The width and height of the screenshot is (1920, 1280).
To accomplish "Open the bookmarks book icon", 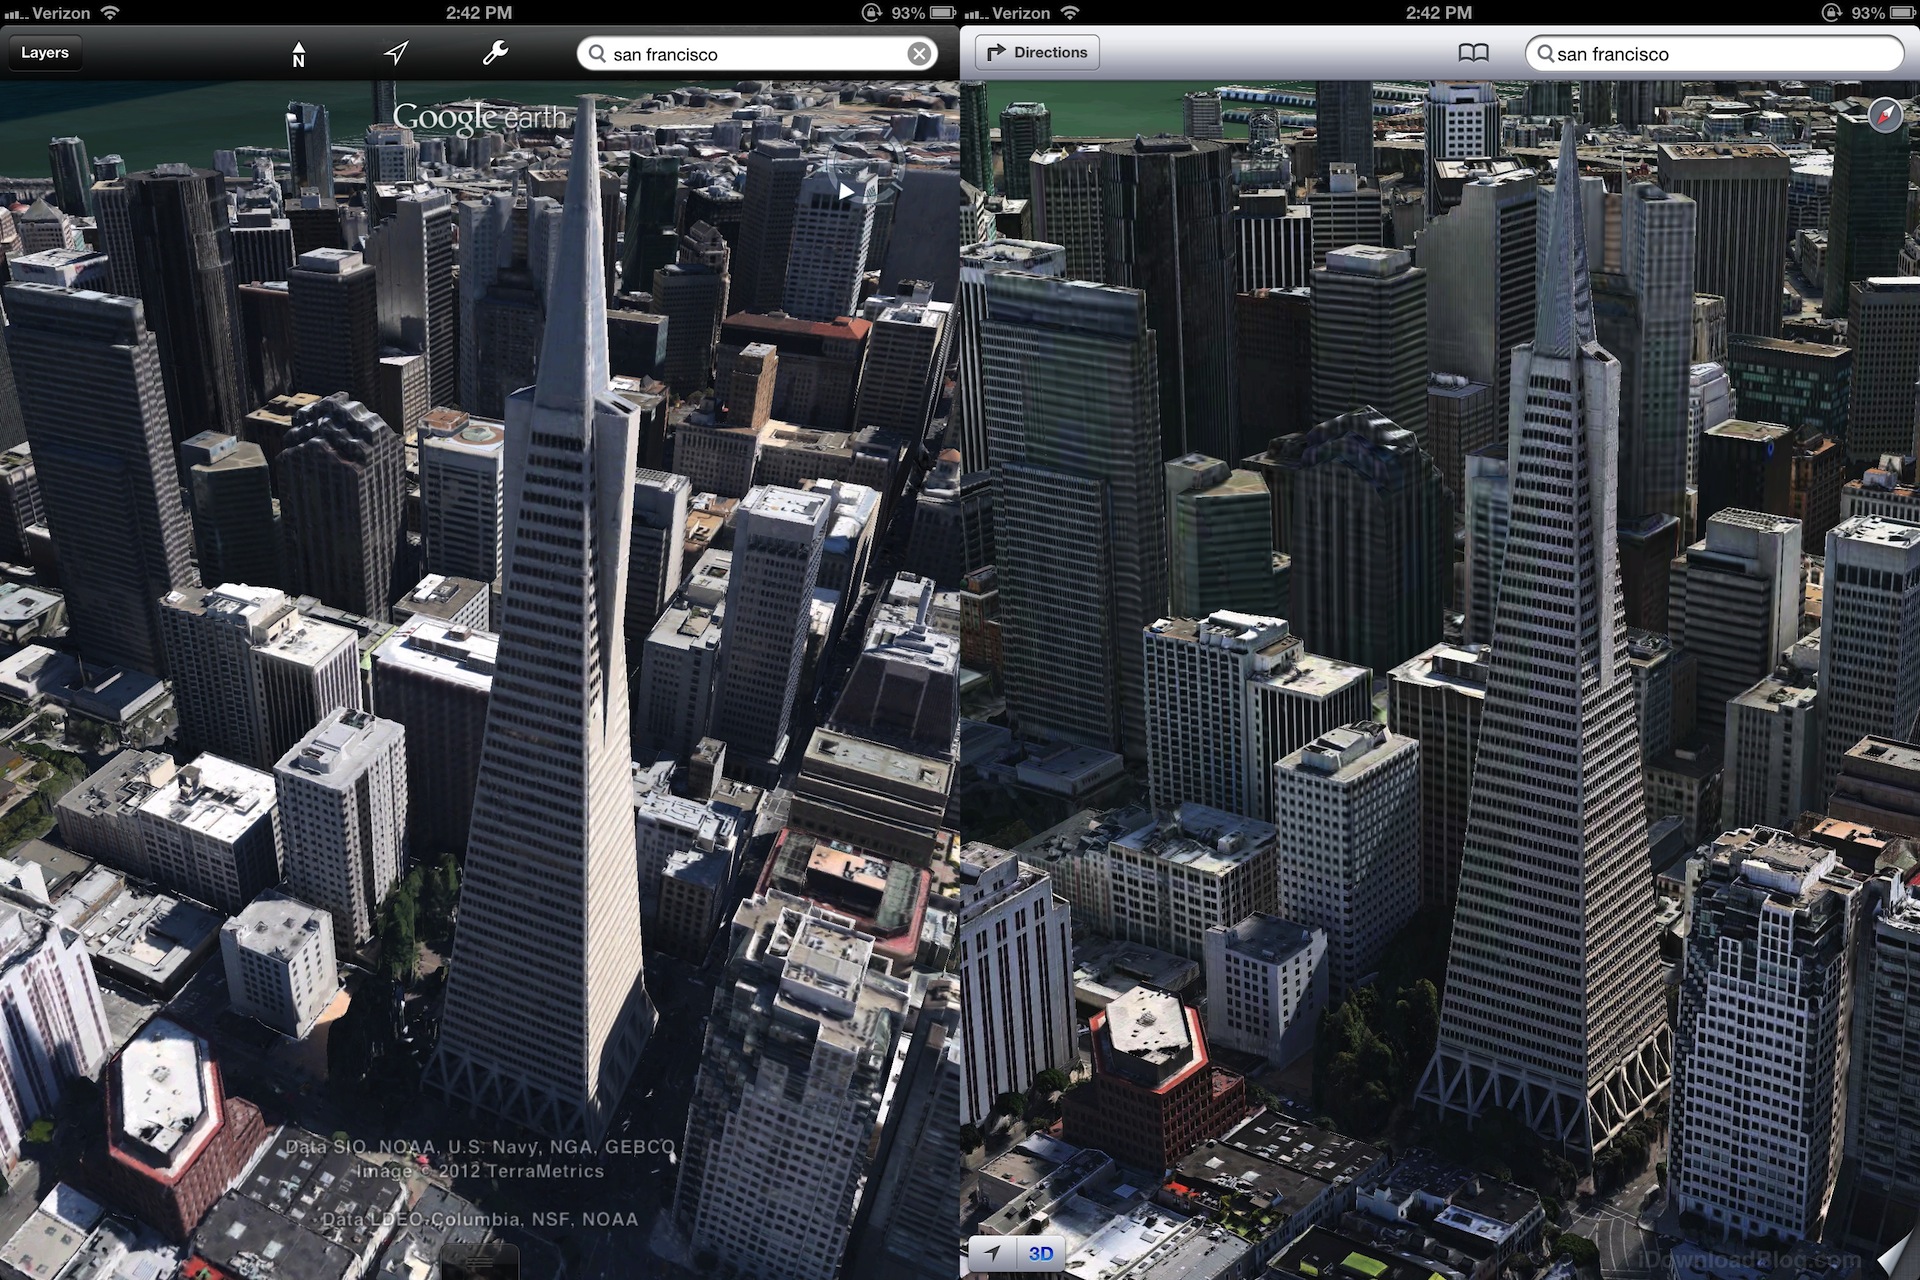I will click(1473, 53).
